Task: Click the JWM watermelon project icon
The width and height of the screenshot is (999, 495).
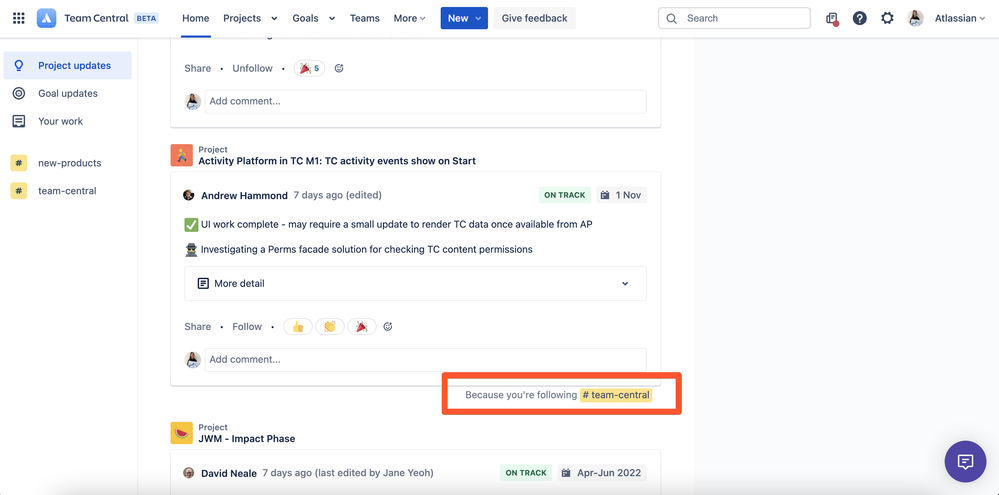Action: (182, 433)
